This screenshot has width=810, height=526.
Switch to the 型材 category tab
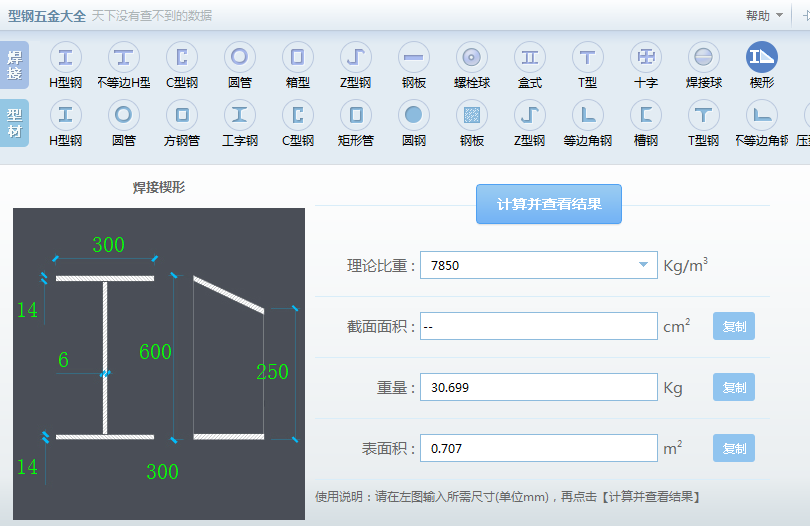click(x=14, y=123)
